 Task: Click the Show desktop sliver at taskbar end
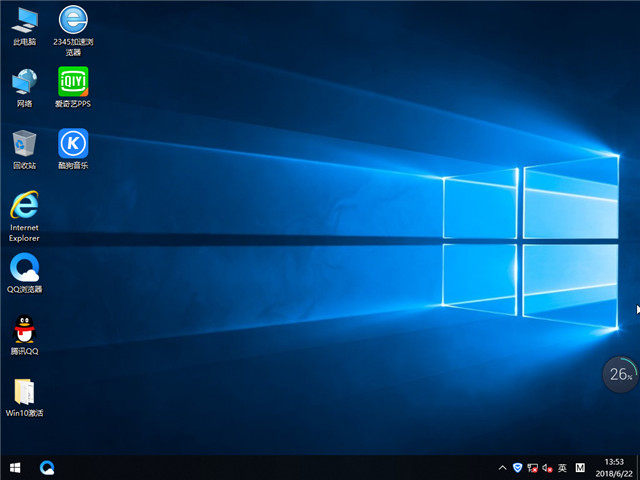click(x=638, y=468)
